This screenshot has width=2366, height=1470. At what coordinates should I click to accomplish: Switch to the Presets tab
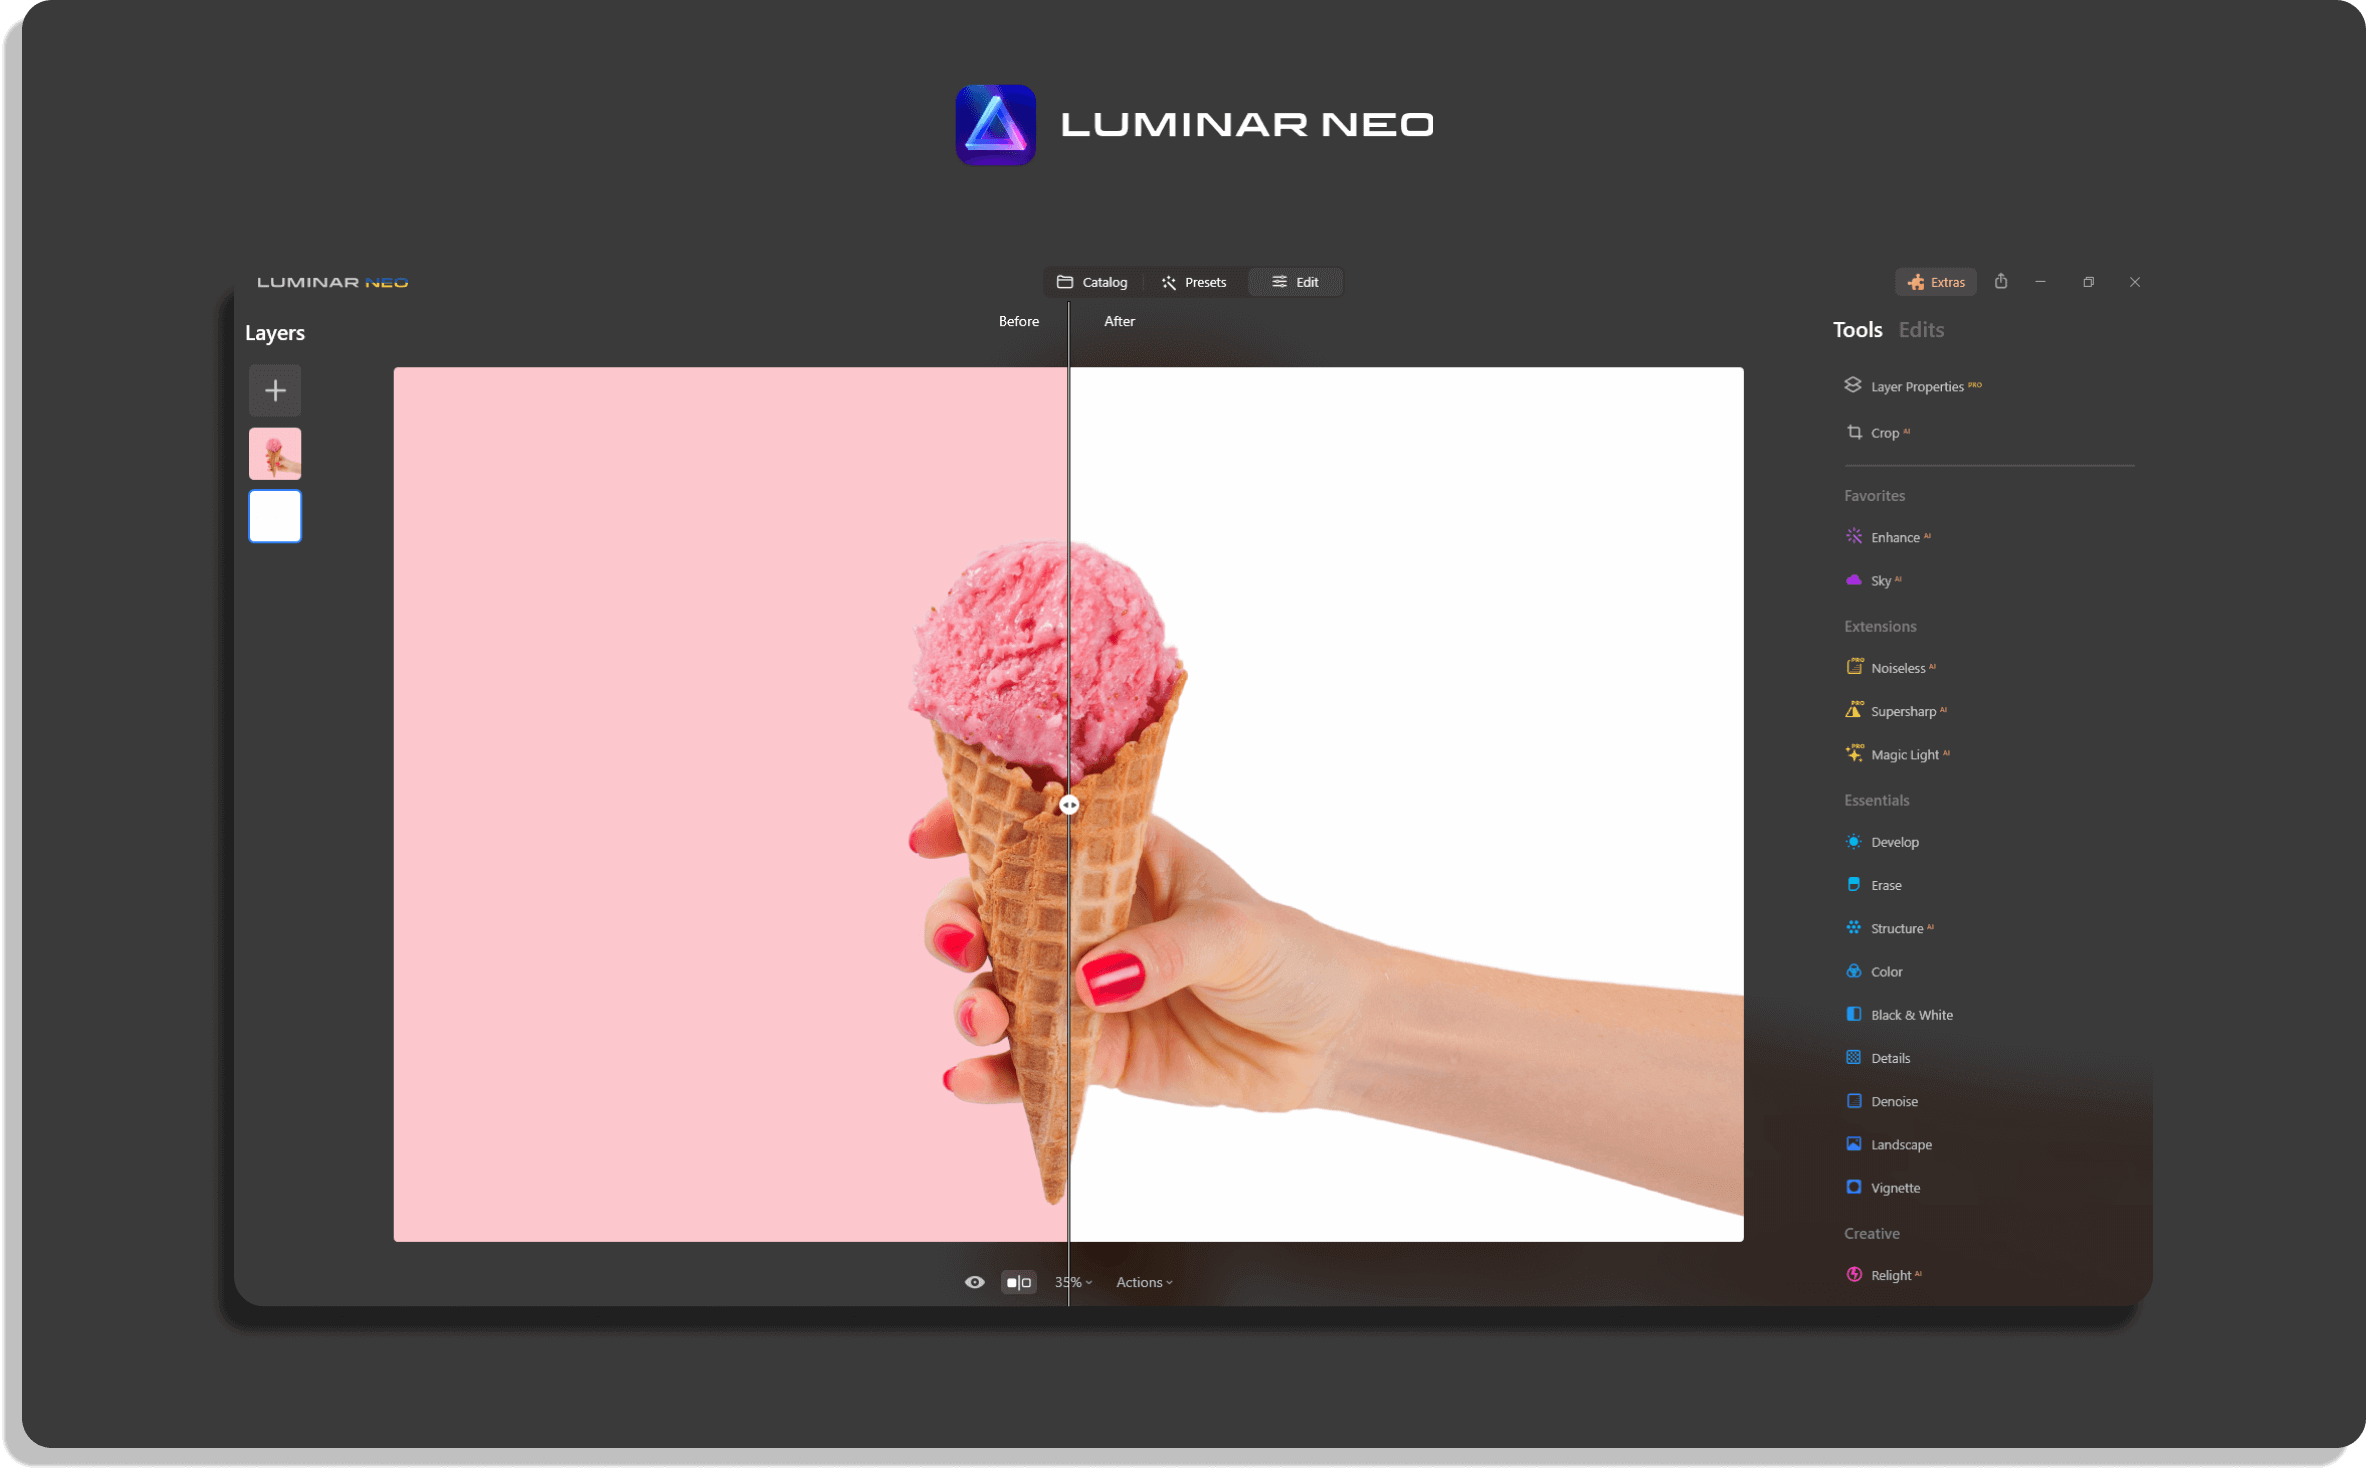click(1195, 282)
